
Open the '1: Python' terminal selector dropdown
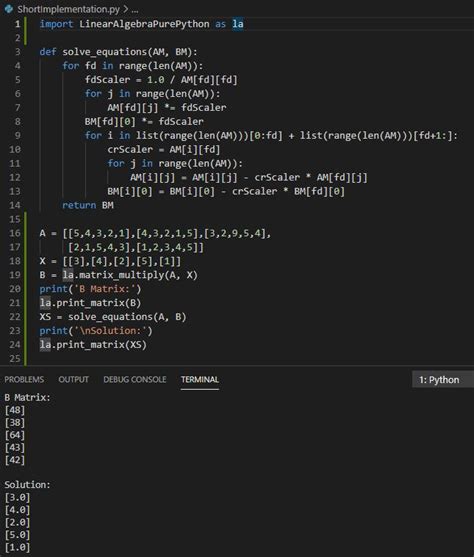[443, 380]
